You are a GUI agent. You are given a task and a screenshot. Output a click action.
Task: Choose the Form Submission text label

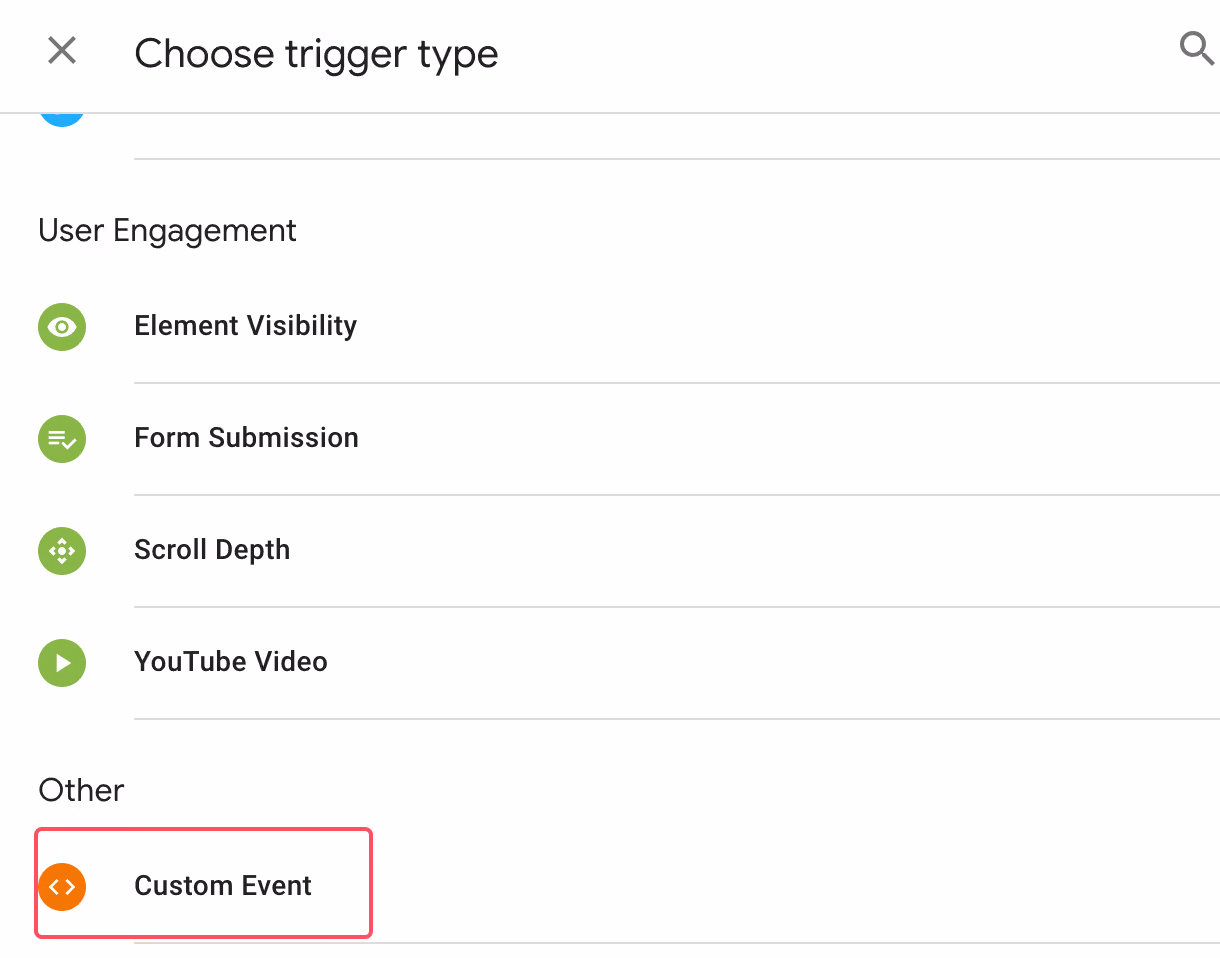click(247, 438)
